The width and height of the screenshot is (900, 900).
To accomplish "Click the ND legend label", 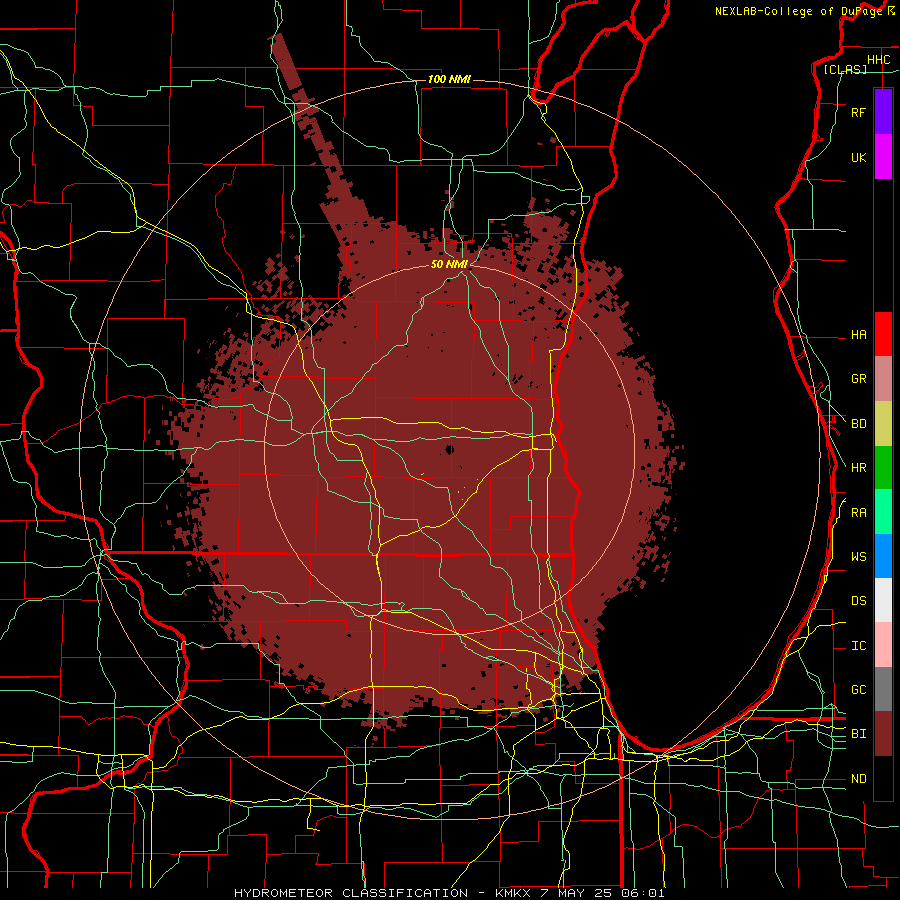I will 858,779.
